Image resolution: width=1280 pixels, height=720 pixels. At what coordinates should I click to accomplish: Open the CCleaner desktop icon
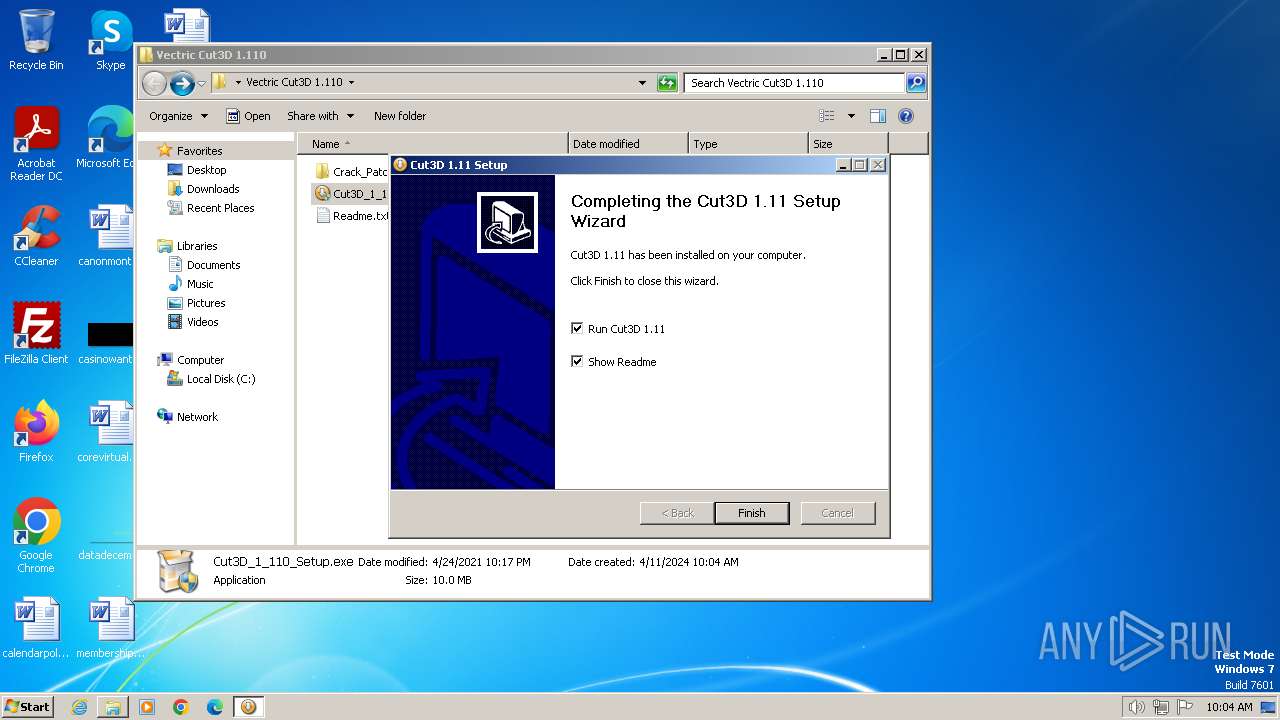point(36,236)
